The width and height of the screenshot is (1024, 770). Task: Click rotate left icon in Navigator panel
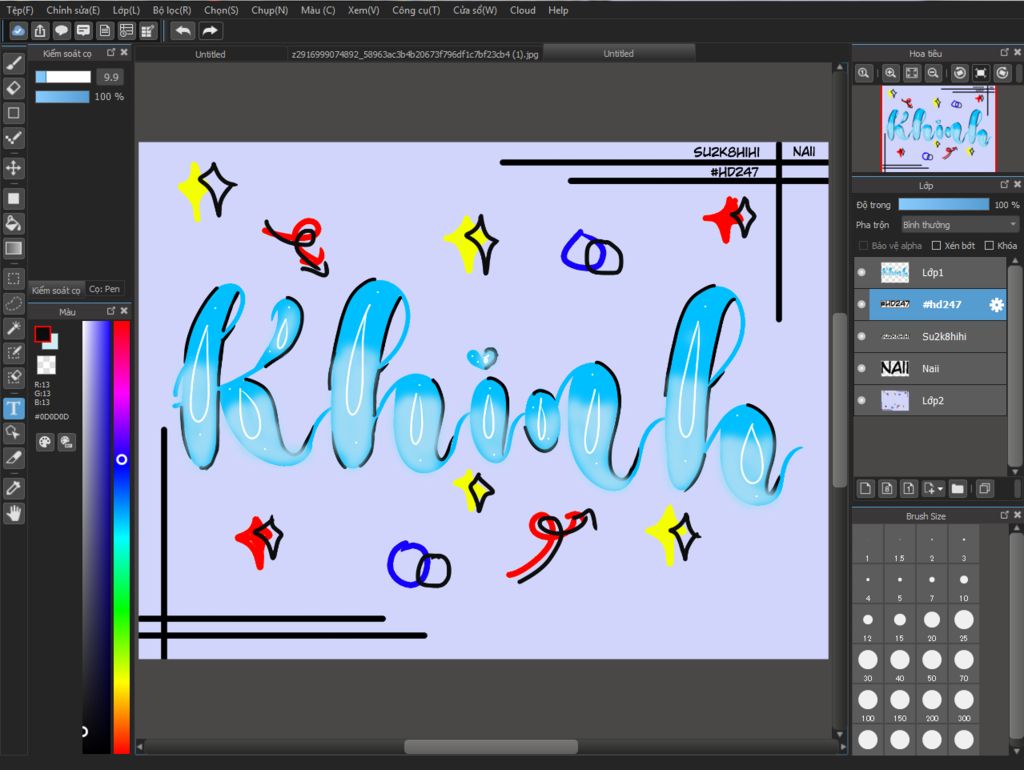pyautogui.click(x=959, y=73)
